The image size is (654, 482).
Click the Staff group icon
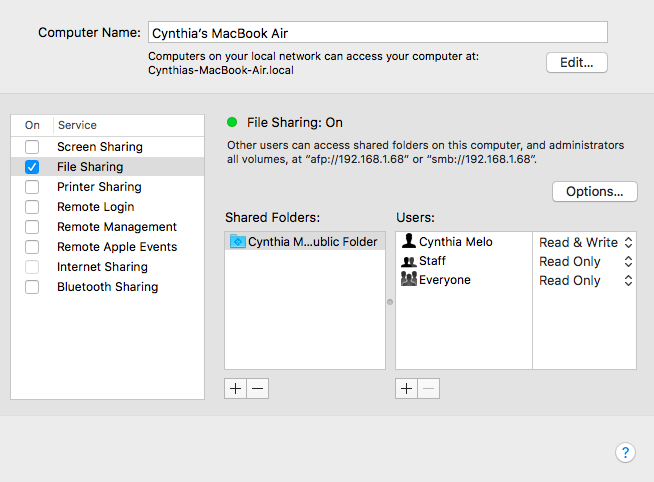coord(408,261)
